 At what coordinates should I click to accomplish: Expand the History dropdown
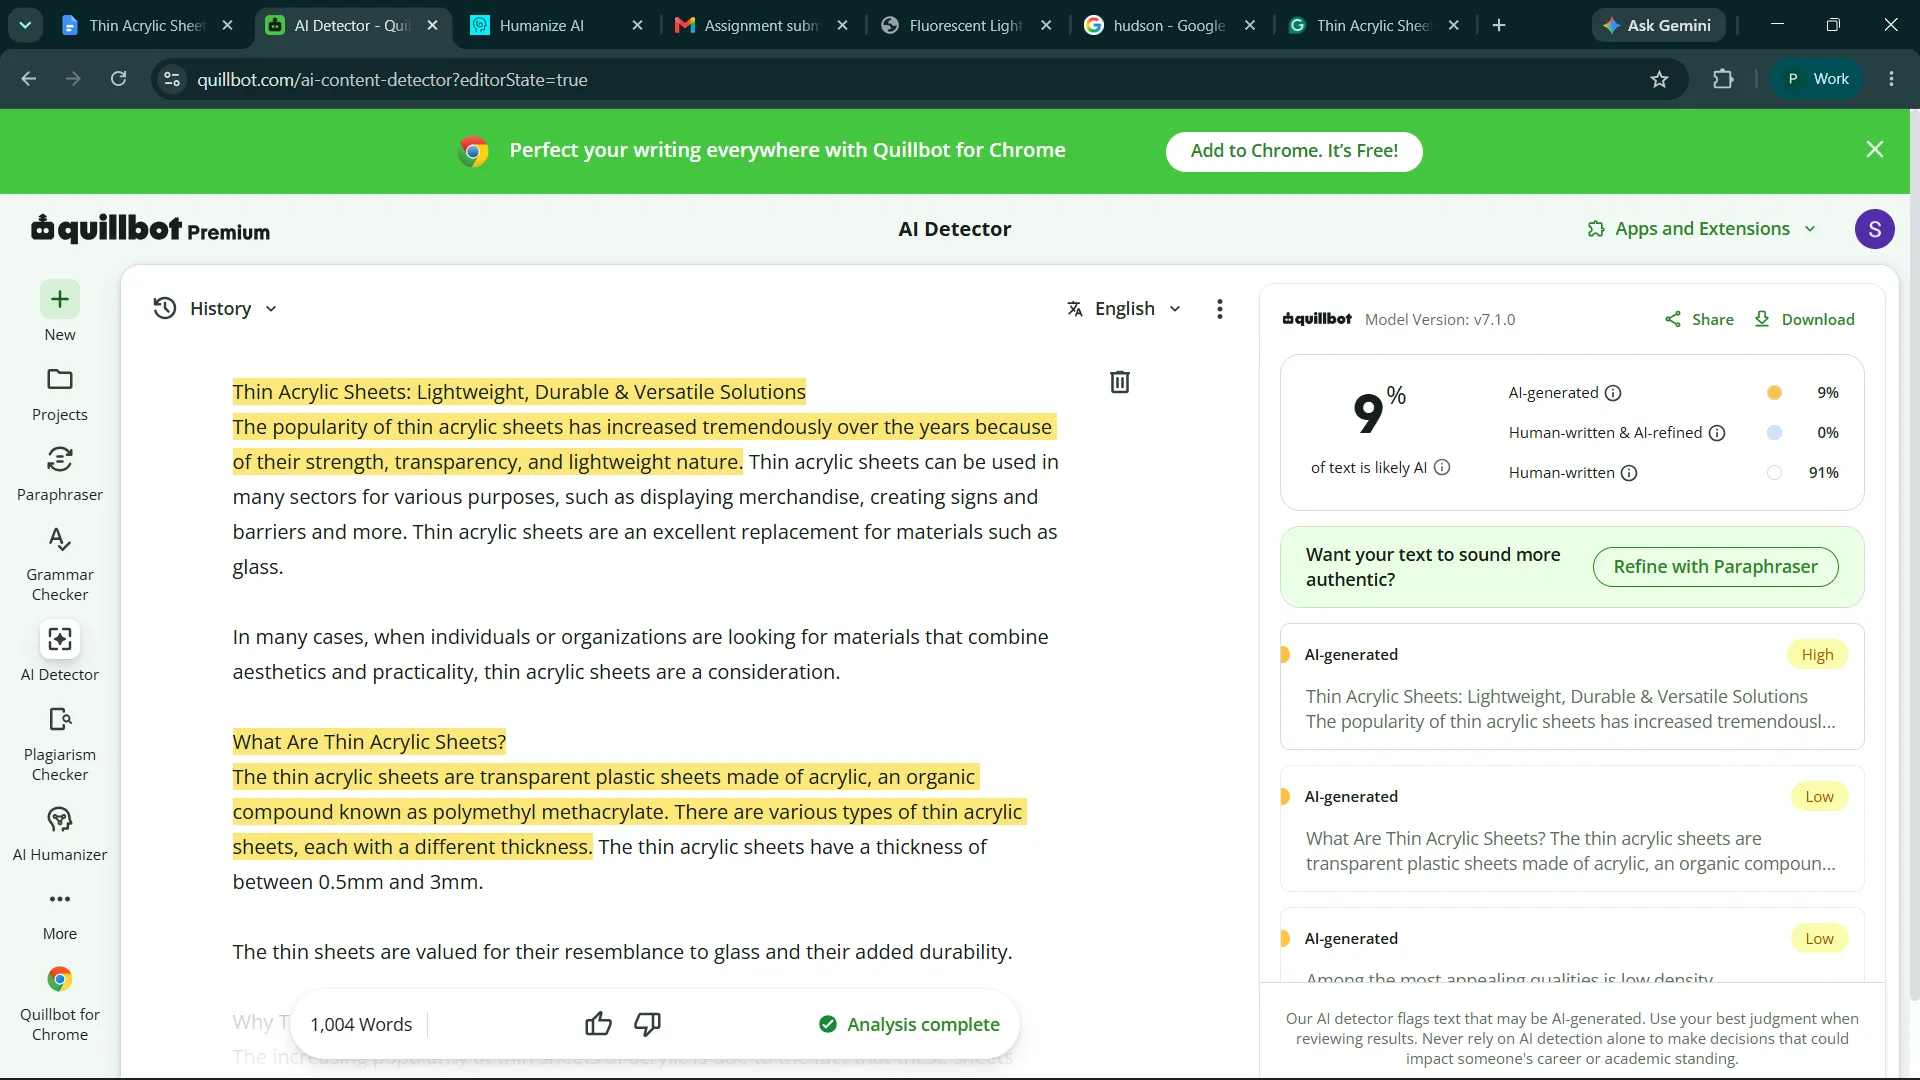215,309
